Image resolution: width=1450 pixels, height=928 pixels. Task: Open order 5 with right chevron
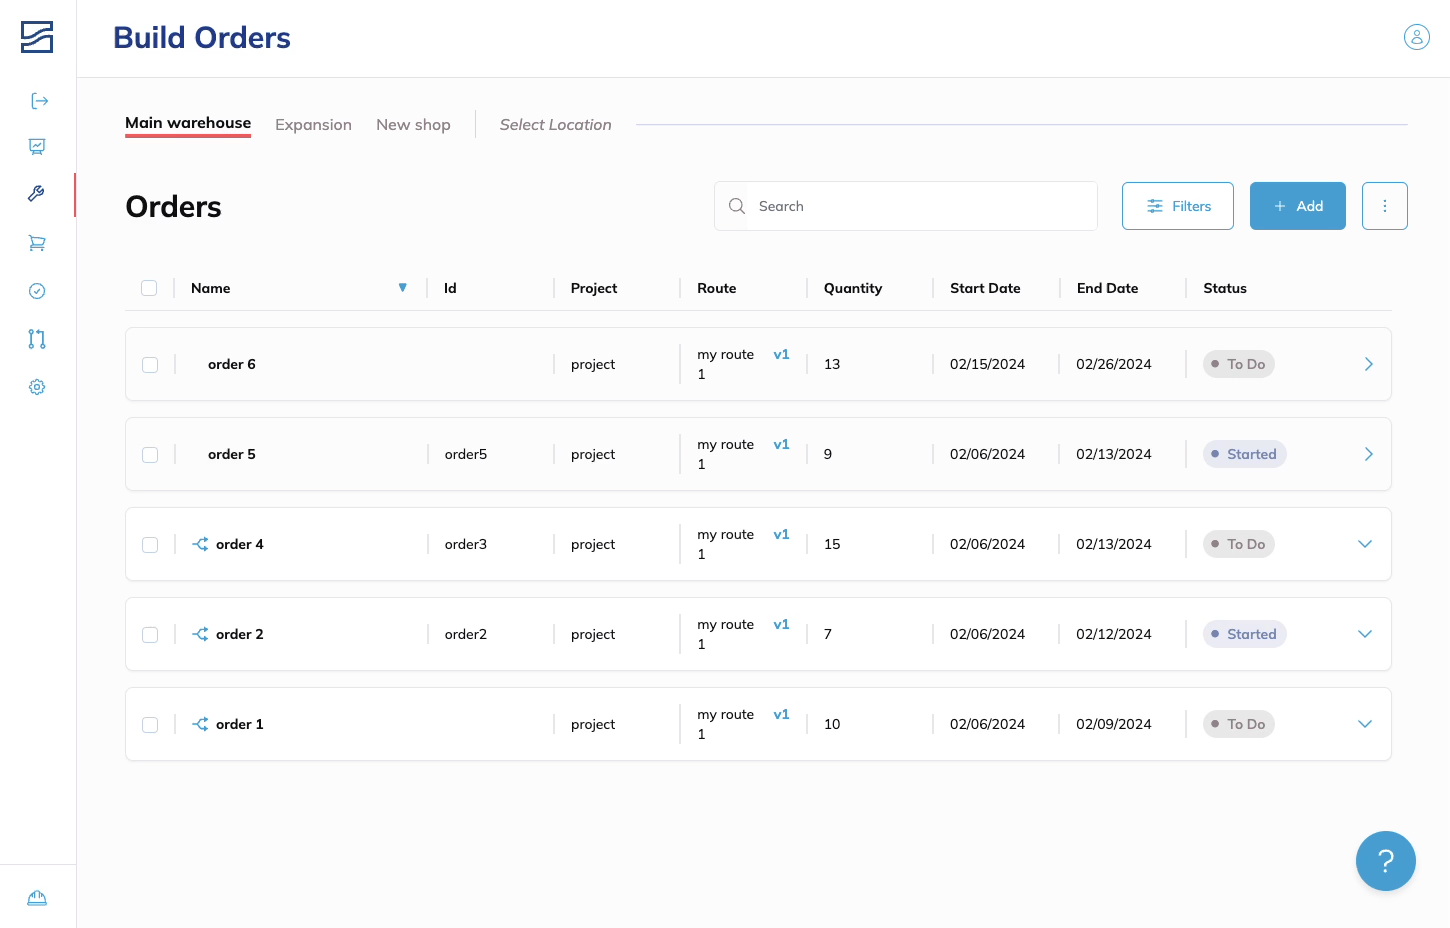(1368, 454)
